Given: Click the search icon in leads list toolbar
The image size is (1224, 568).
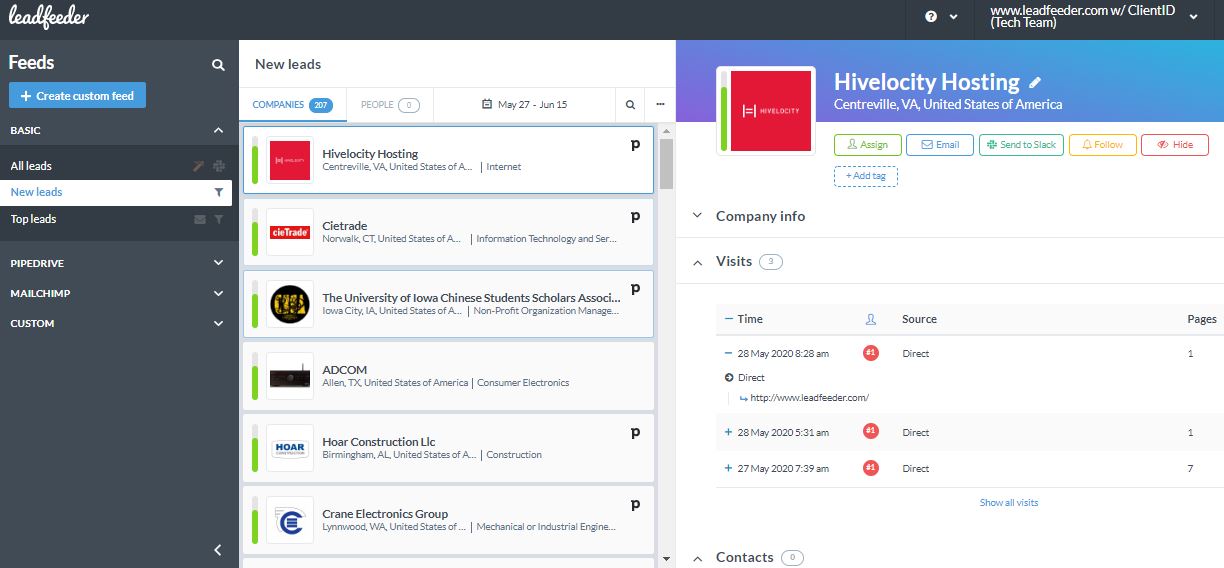Looking at the screenshot, I should [x=630, y=104].
